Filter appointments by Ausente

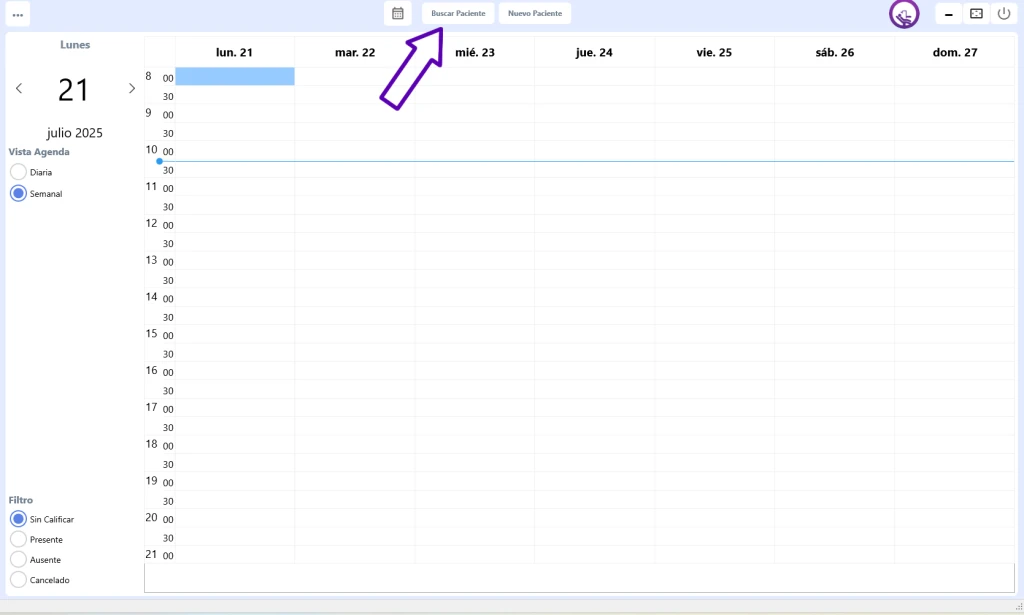pyautogui.click(x=18, y=560)
